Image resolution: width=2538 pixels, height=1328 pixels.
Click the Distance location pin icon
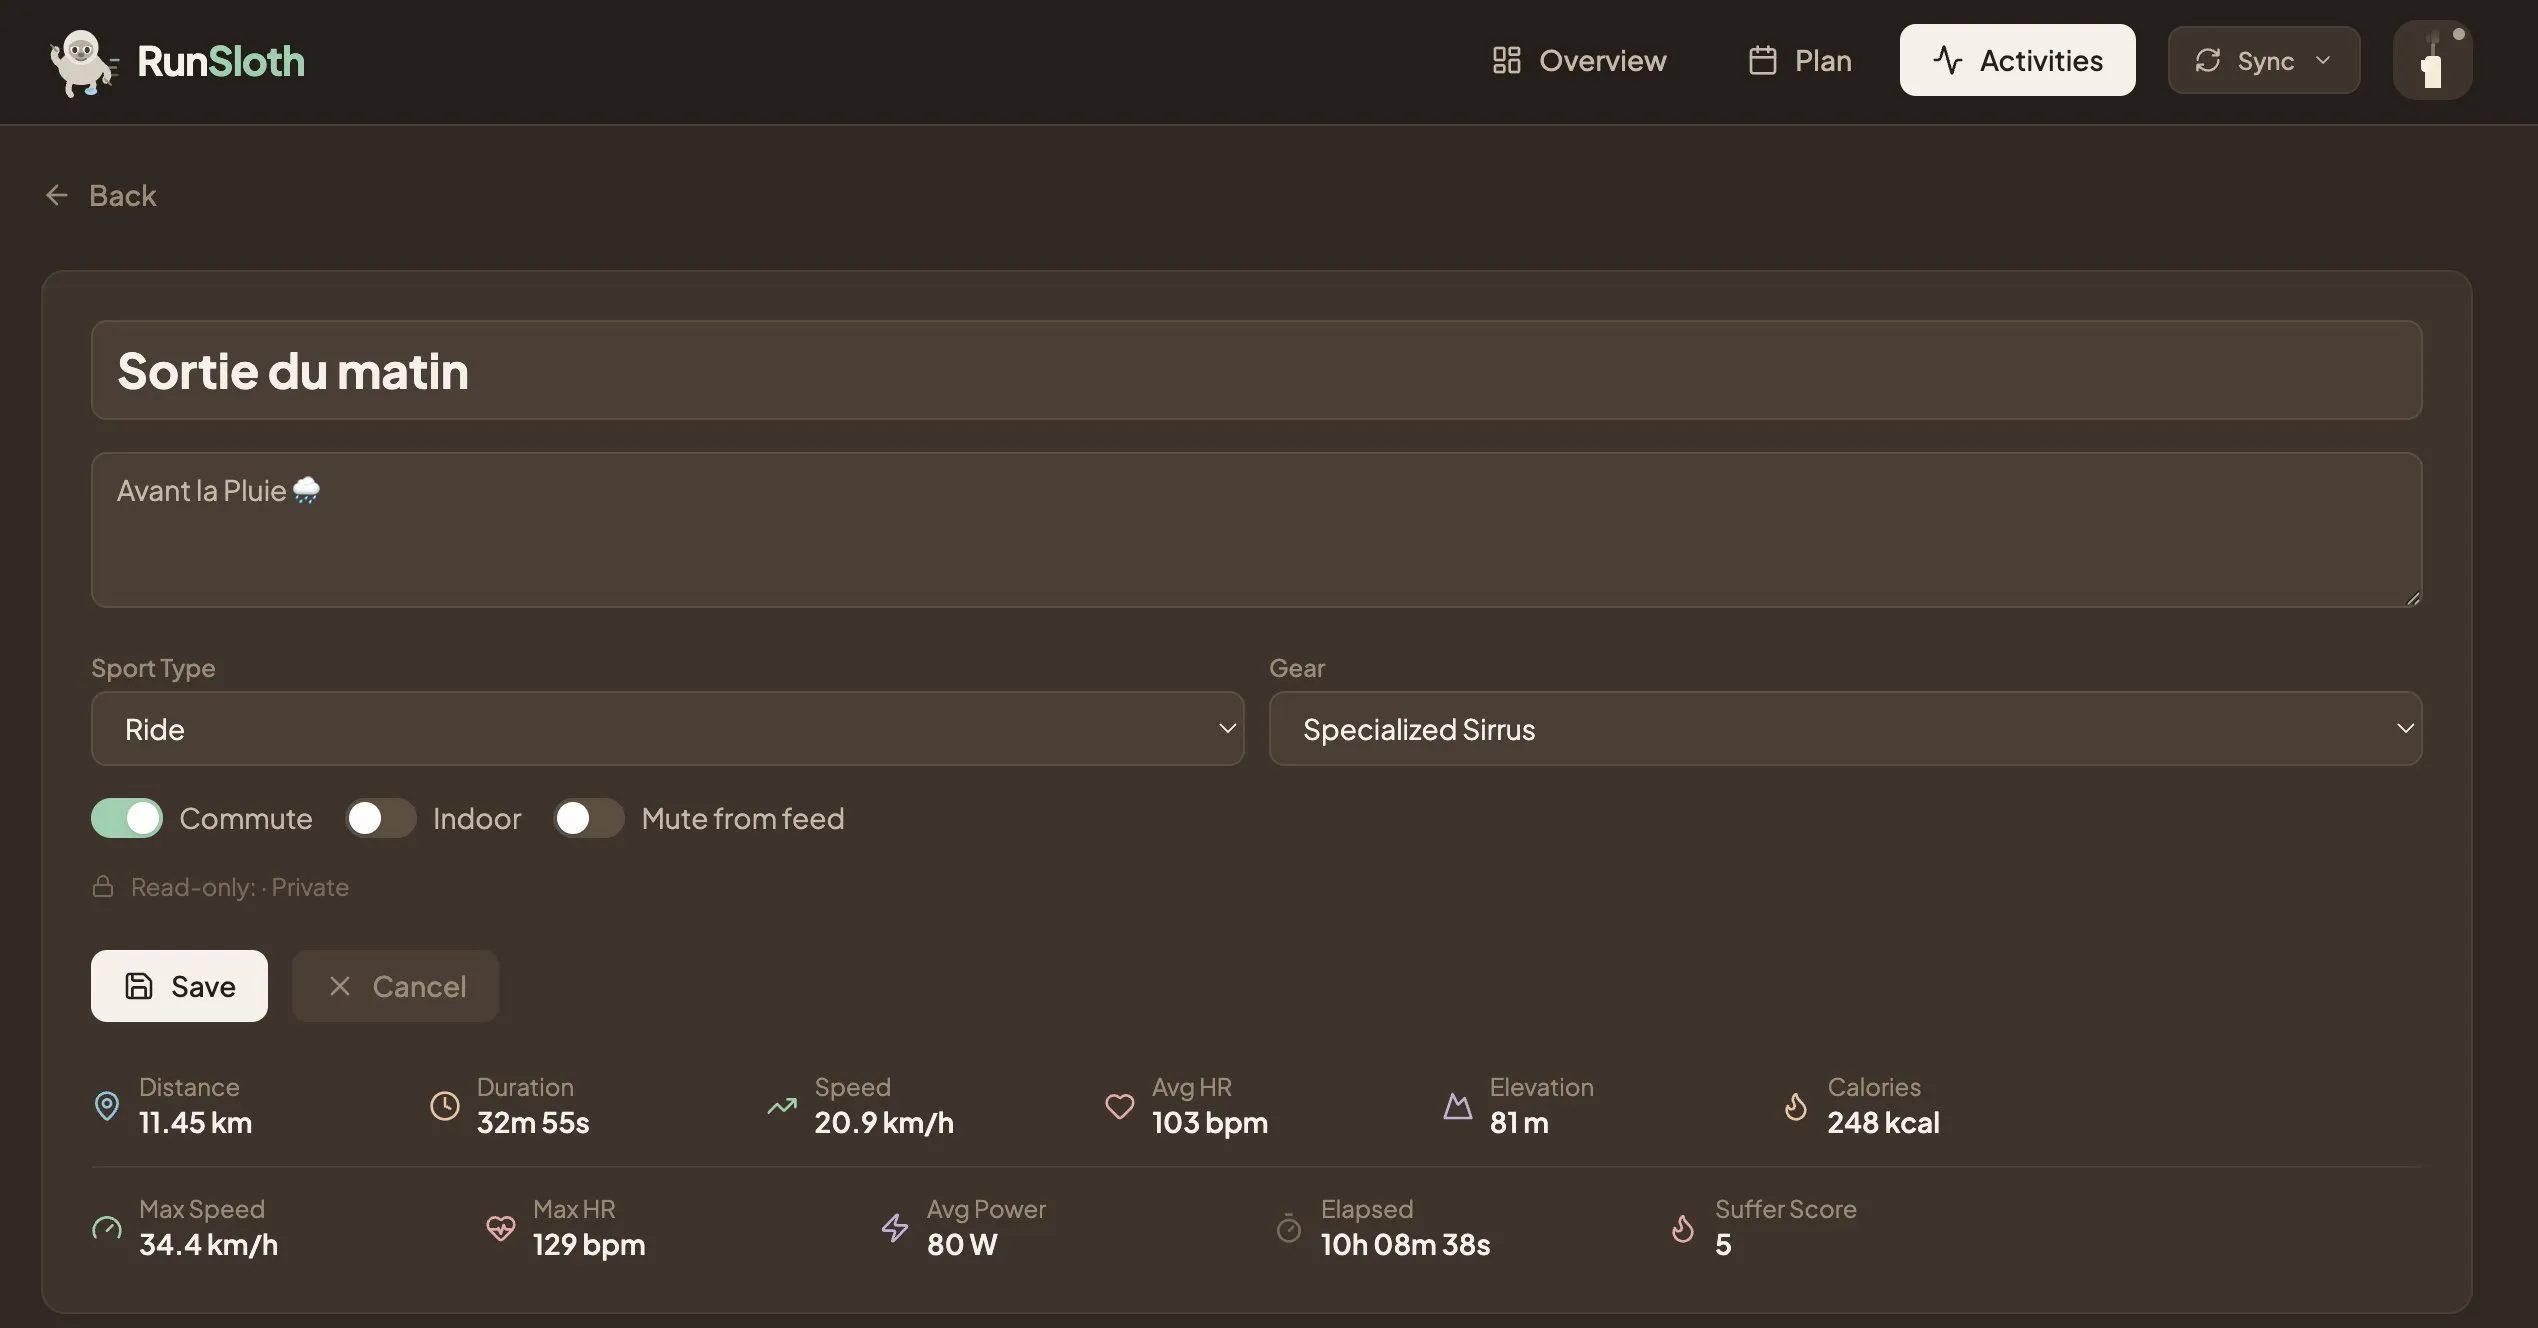(x=107, y=1105)
